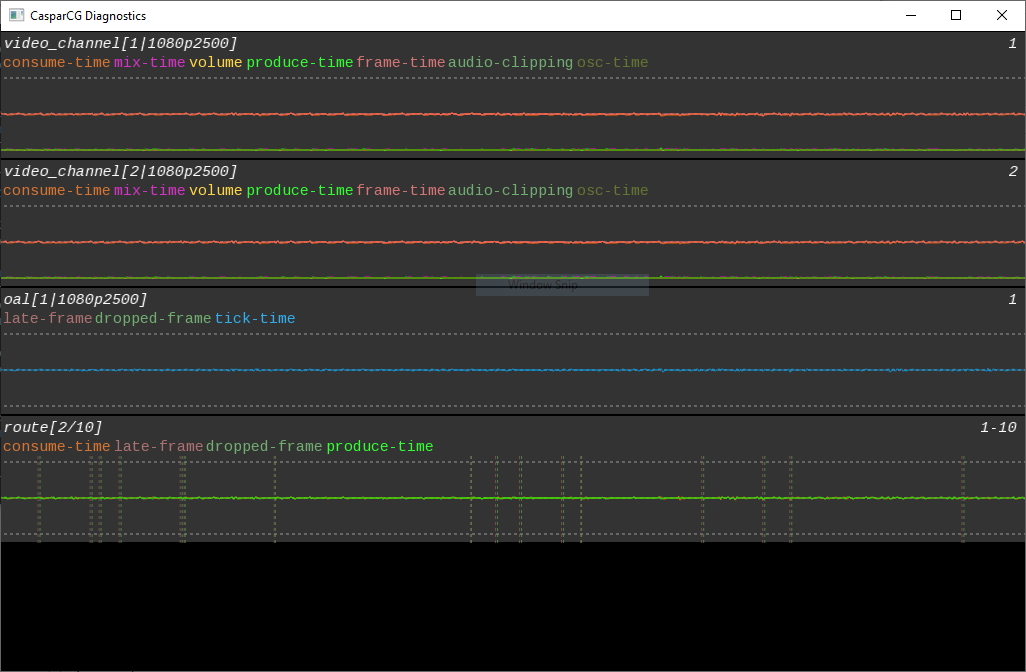1026x672 pixels.
Task: Close the CasparCG Diagnostics window
Action: [1002, 15]
